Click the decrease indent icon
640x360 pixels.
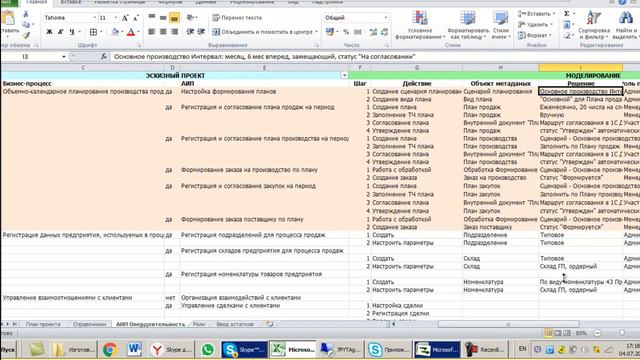190,31
